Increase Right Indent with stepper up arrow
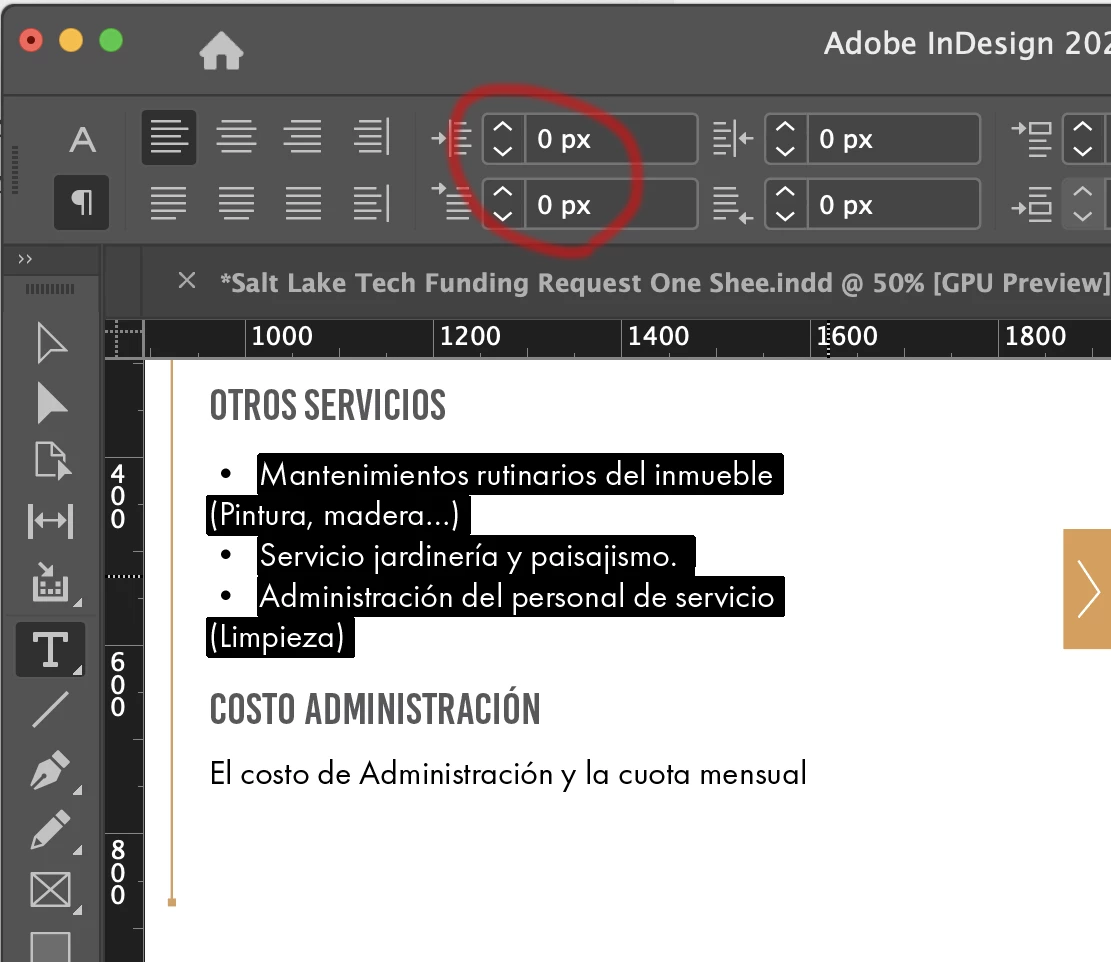The image size is (1111, 962). pyautogui.click(x=785, y=128)
